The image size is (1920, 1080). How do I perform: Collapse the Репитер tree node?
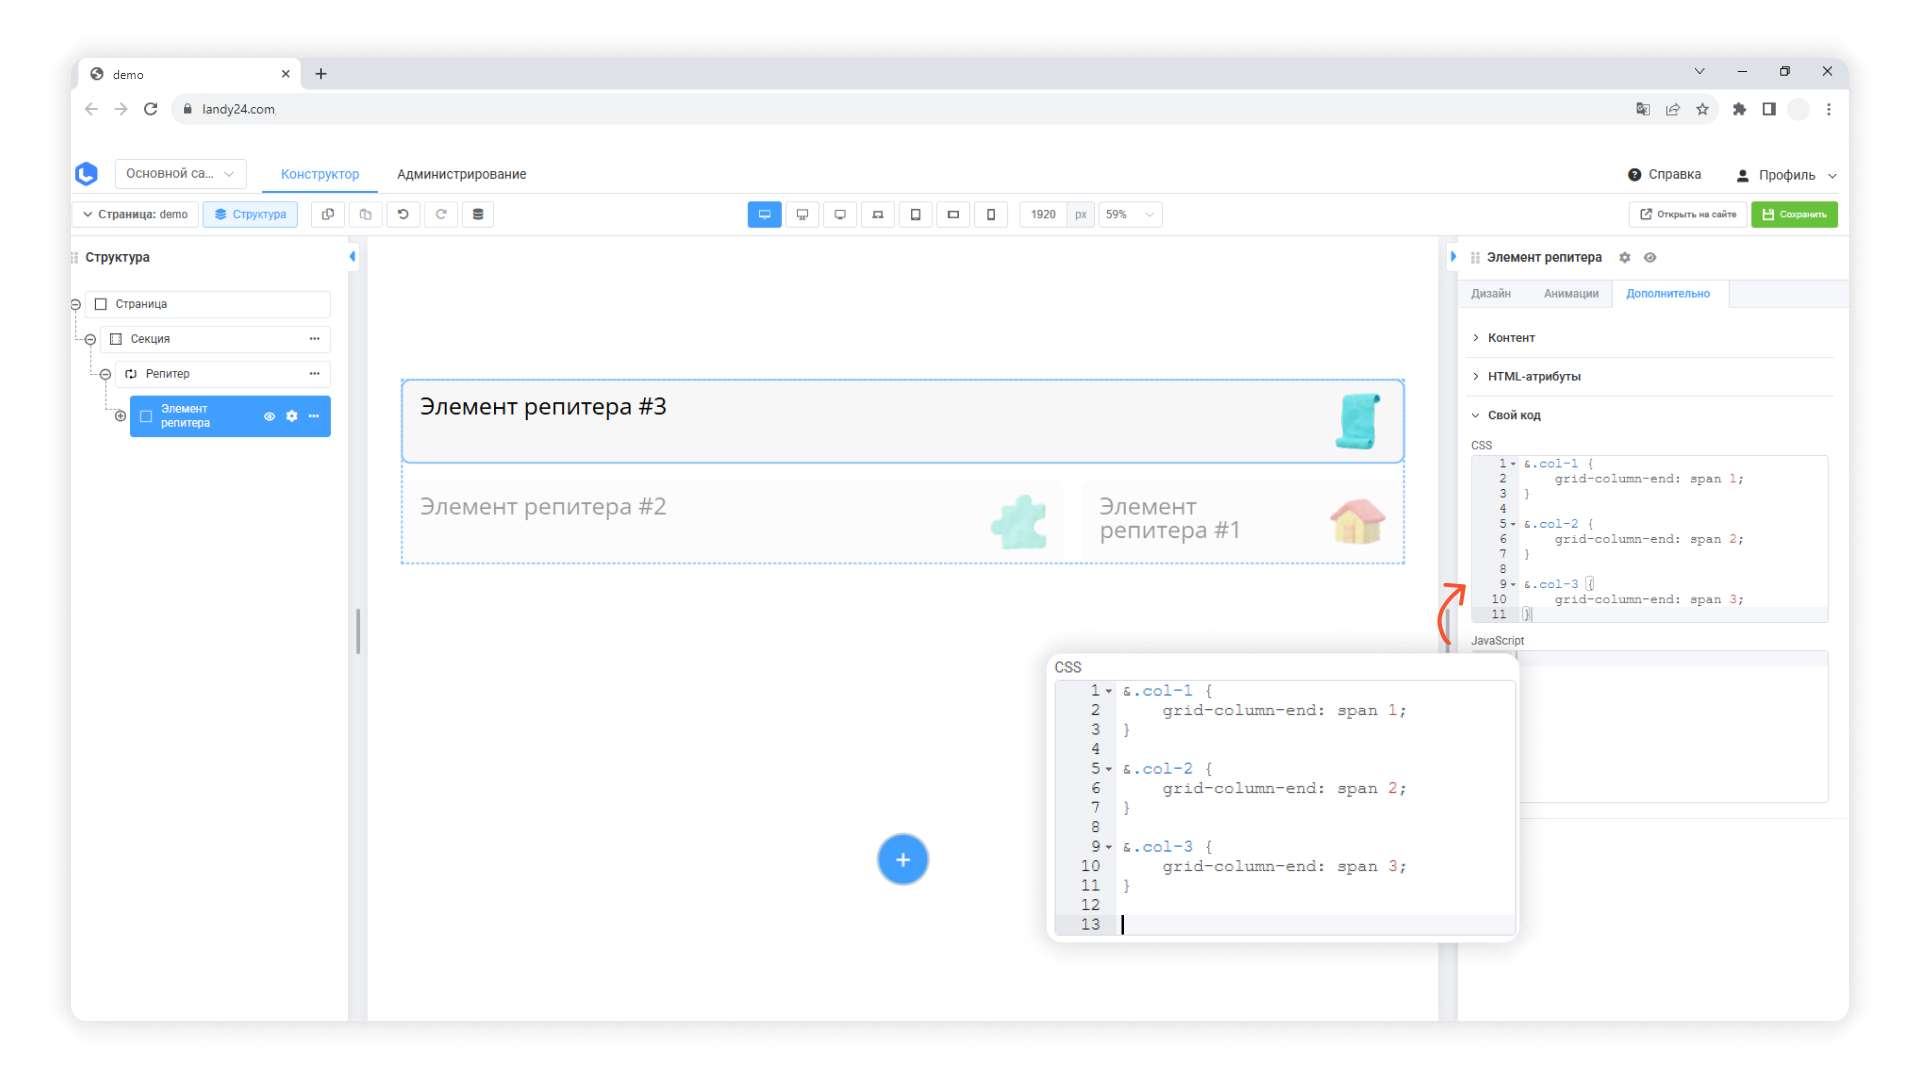pyautogui.click(x=105, y=374)
